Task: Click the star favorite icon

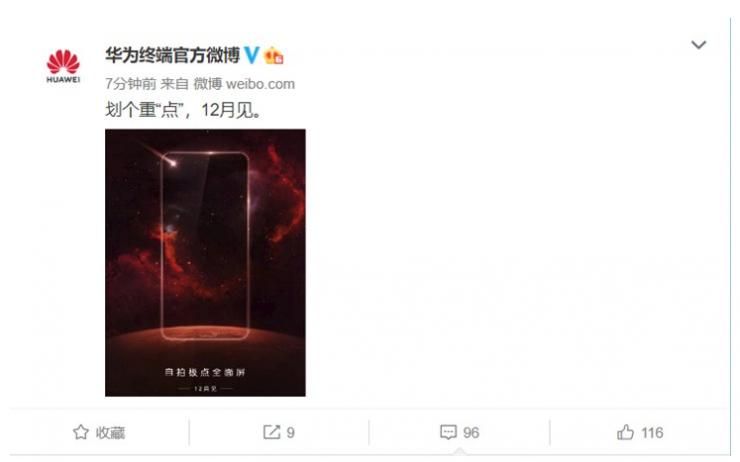Action: point(81,432)
